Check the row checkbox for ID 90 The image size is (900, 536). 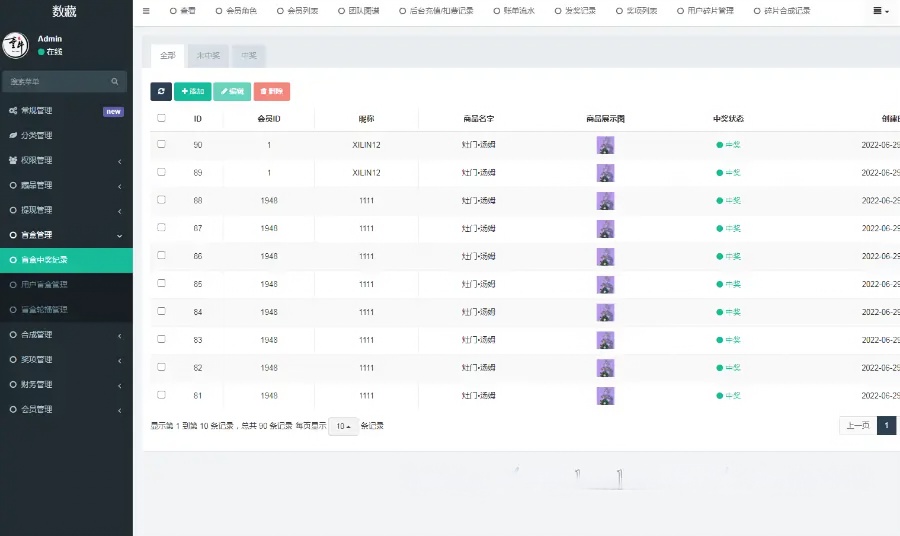pyautogui.click(x=161, y=144)
